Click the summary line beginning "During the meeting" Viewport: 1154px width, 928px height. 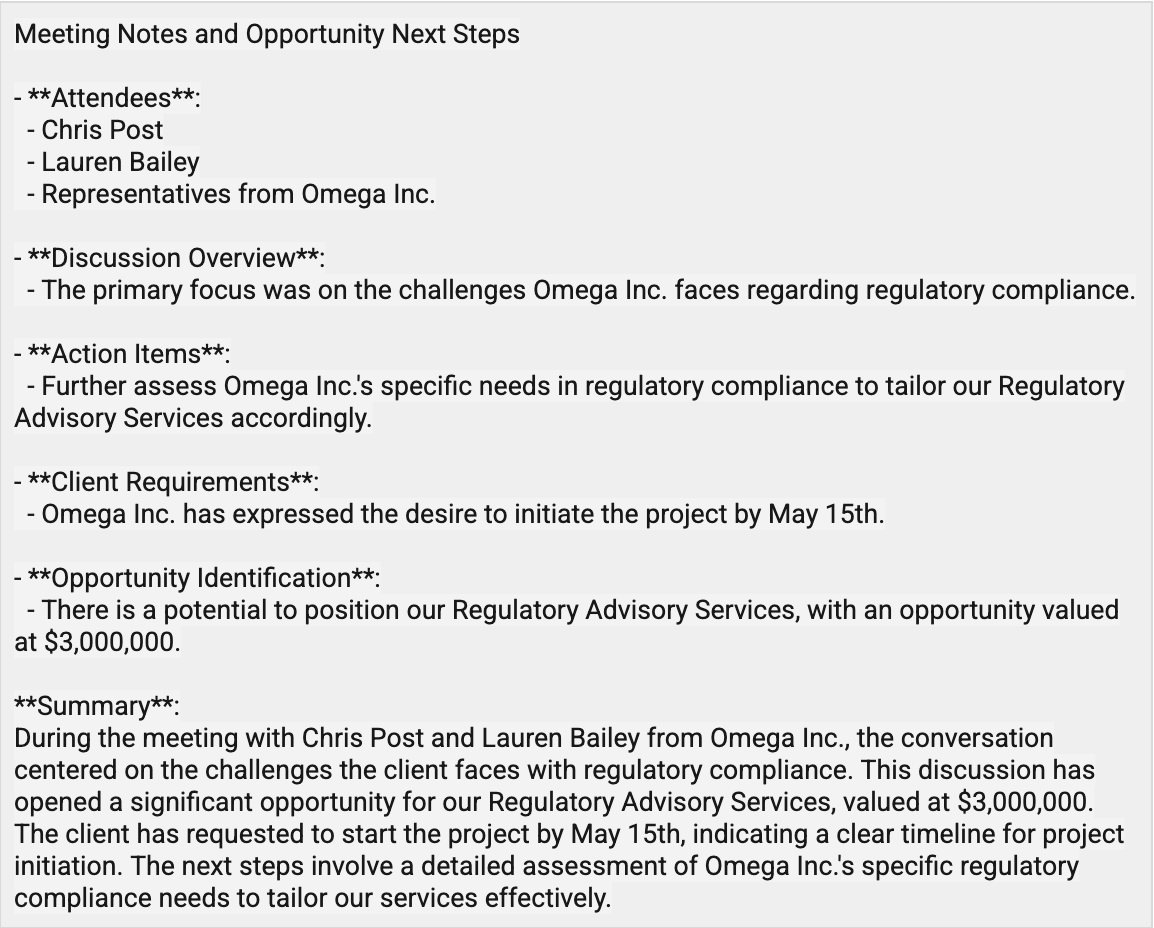(x=533, y=738)
